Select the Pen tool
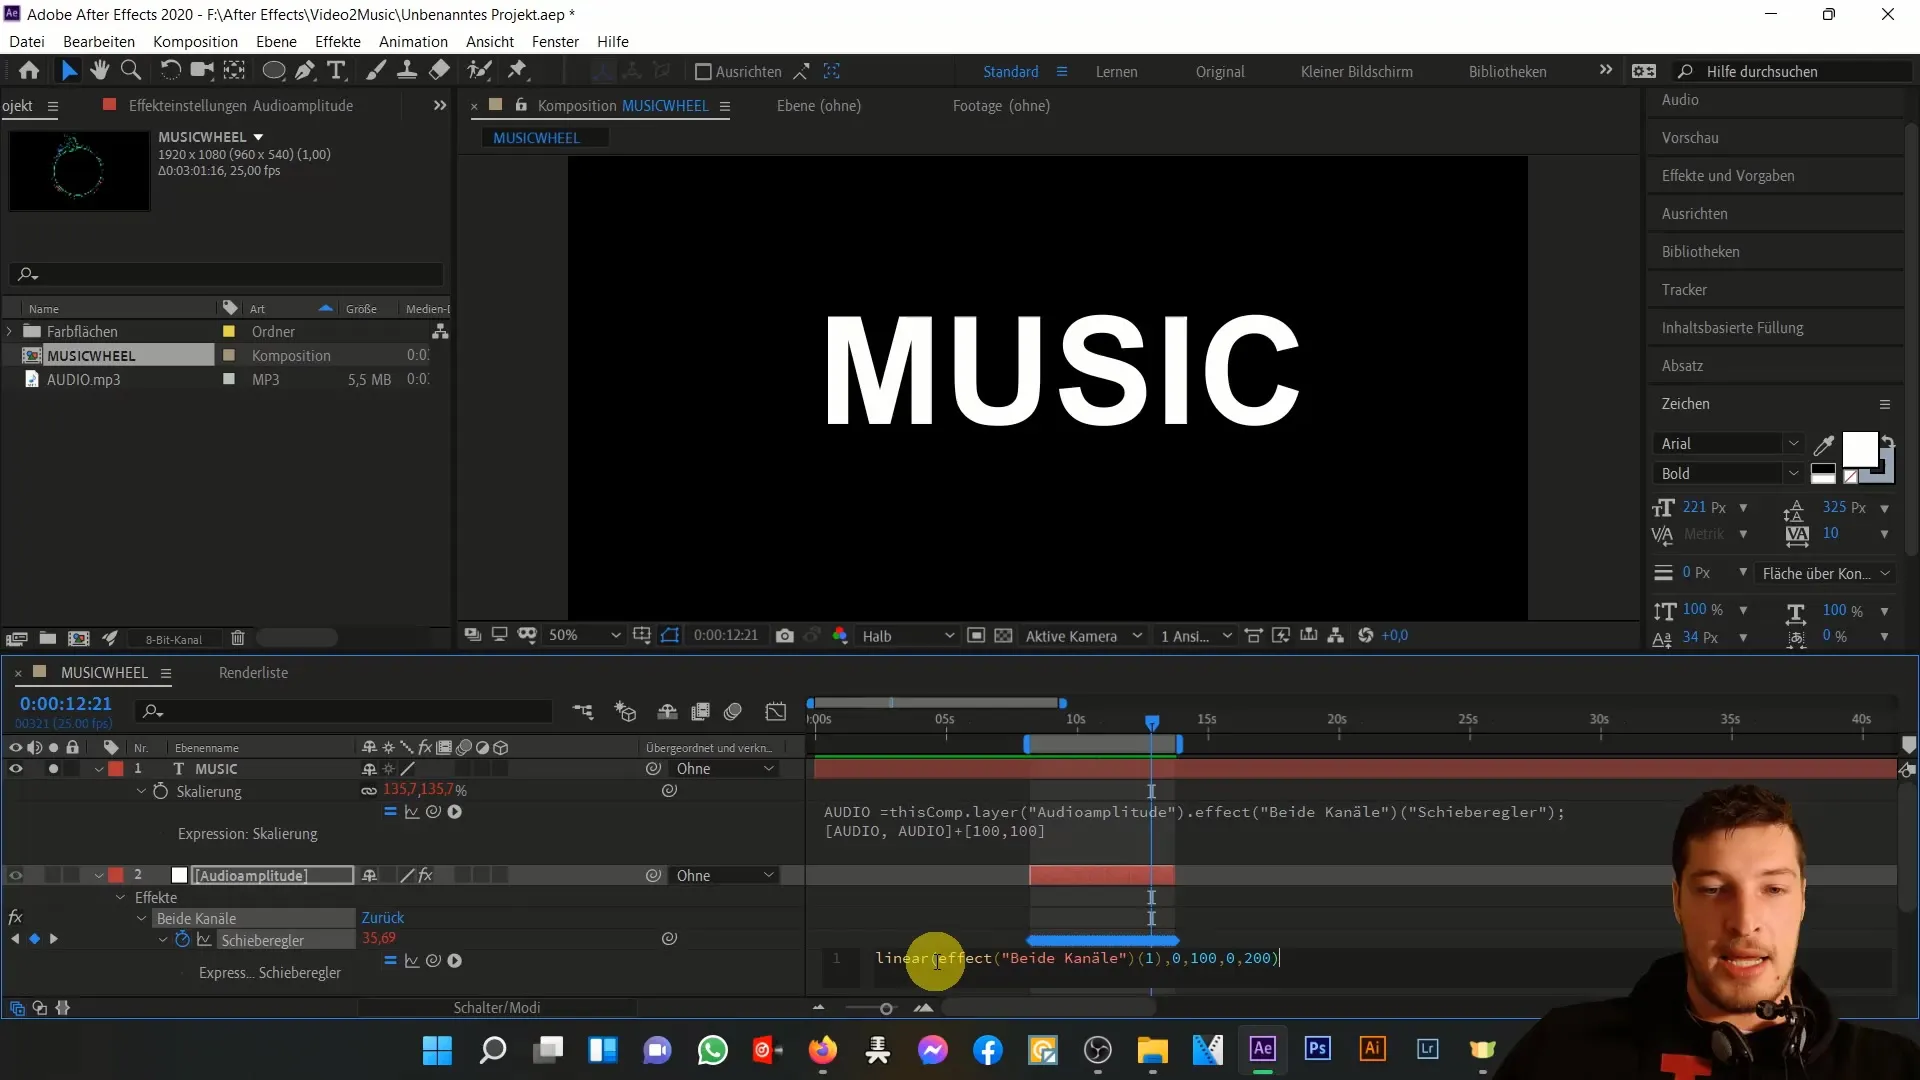The image size is (1920, 1080). coord(305,71)
